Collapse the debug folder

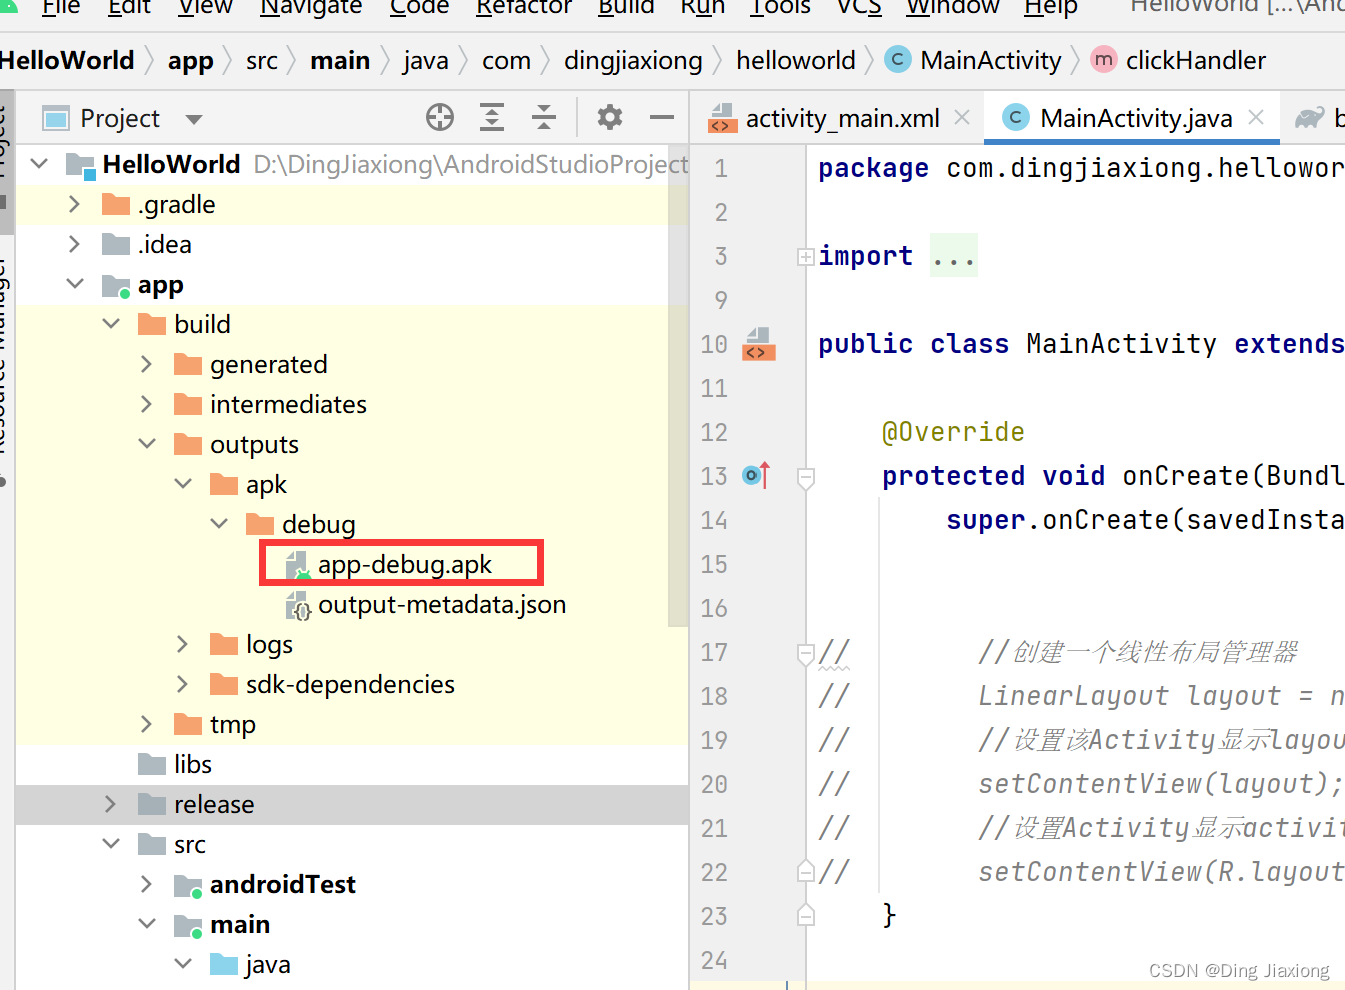click(219, 524)
